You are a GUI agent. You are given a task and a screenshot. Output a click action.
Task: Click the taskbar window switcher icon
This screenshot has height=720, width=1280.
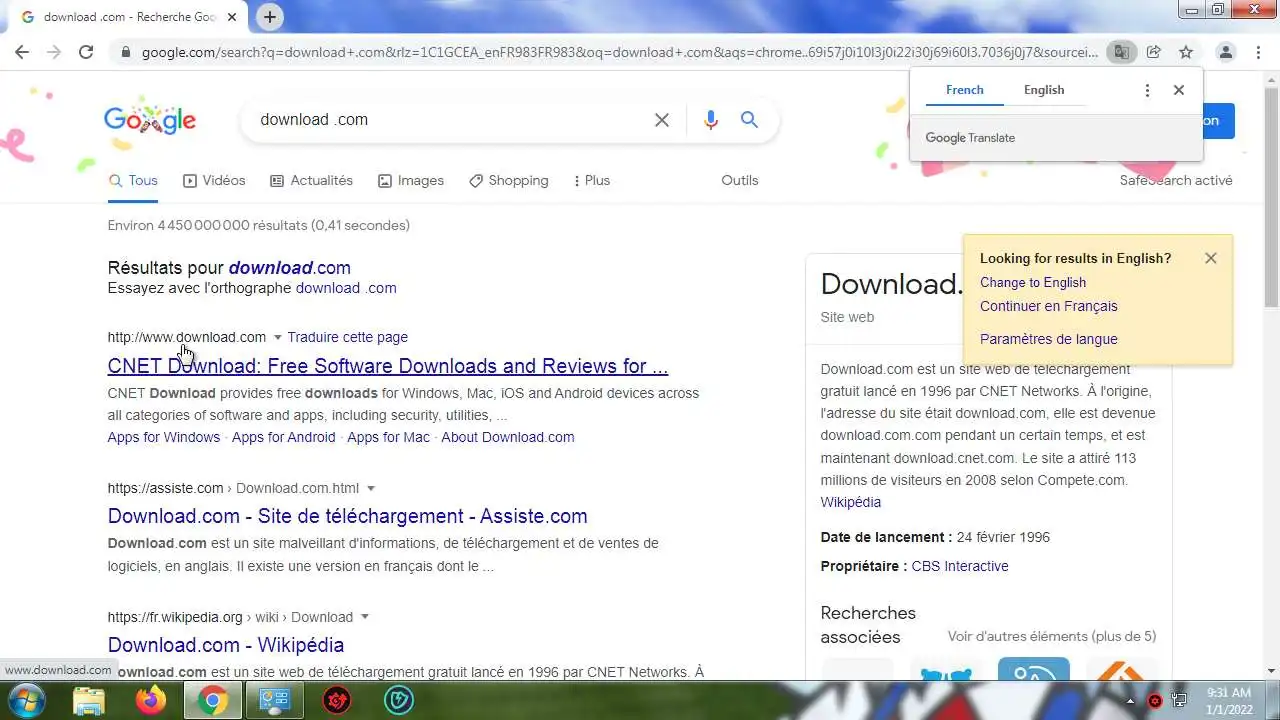pyautogui.click(x=274, y=701)
